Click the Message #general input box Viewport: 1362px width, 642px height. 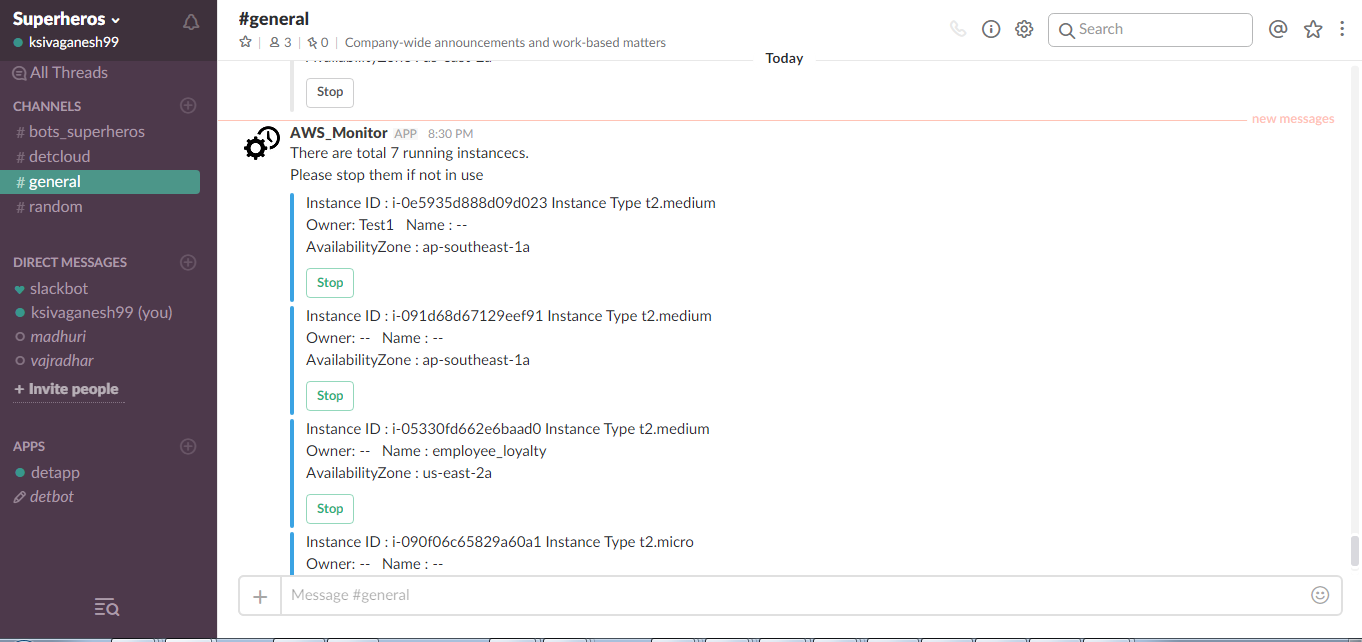click(x=795, y=596)
